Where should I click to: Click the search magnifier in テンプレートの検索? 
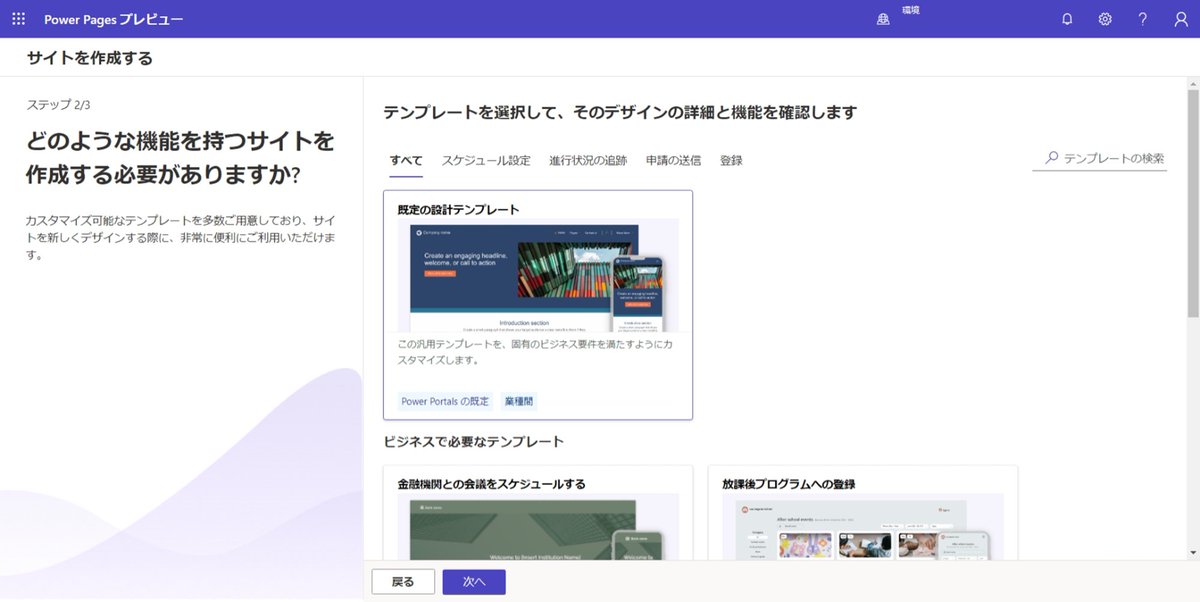[1048, 157]
